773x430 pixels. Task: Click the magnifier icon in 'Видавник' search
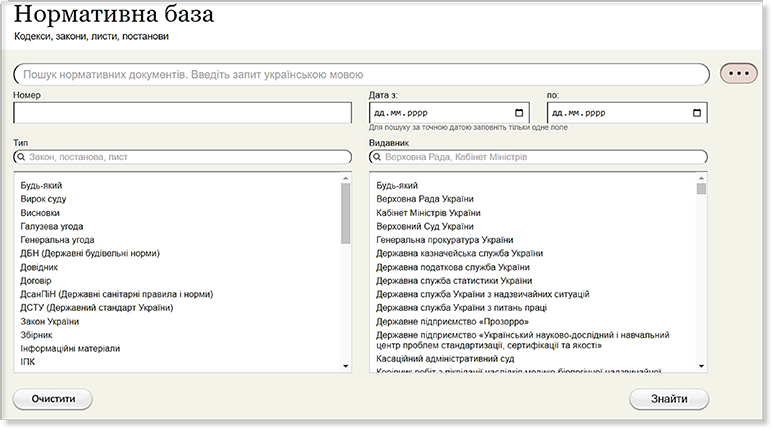tap(378, 157)
